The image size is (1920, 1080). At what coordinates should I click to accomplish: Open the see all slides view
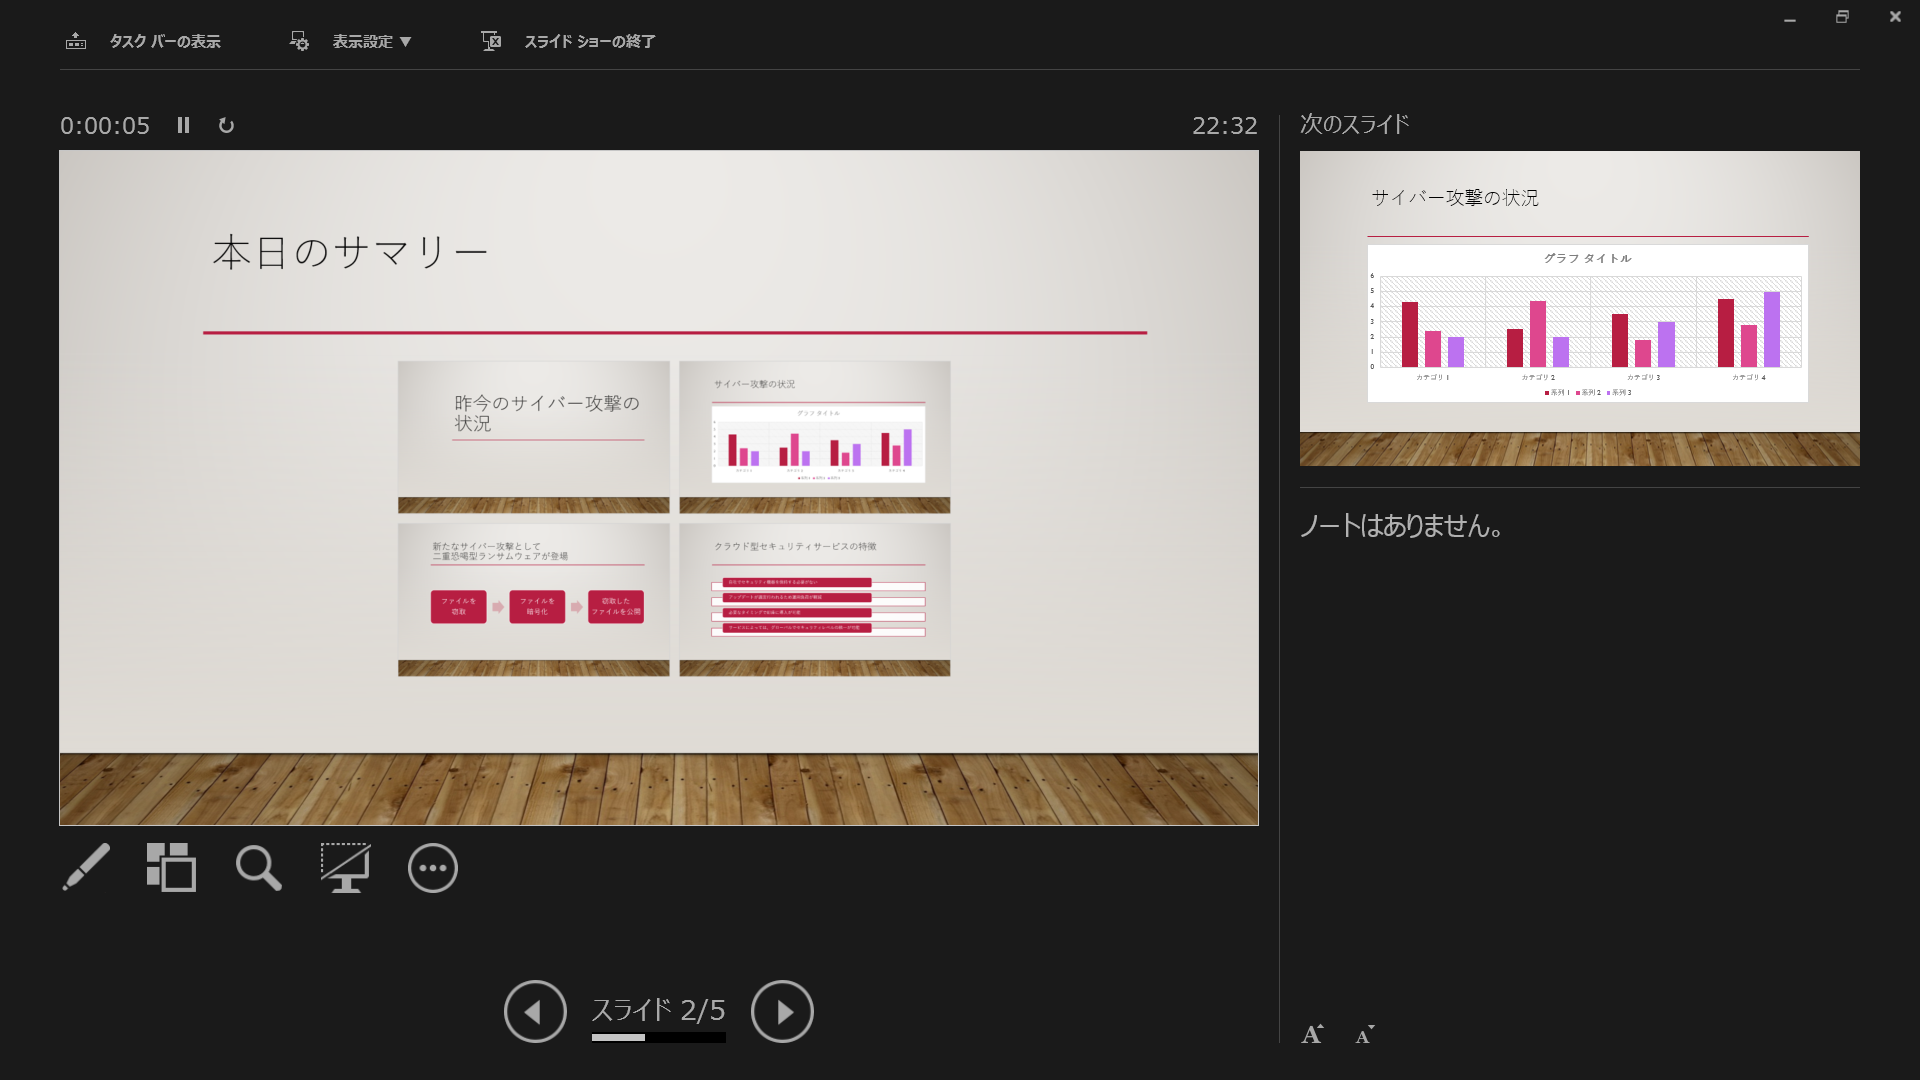[x=170, y=868]
